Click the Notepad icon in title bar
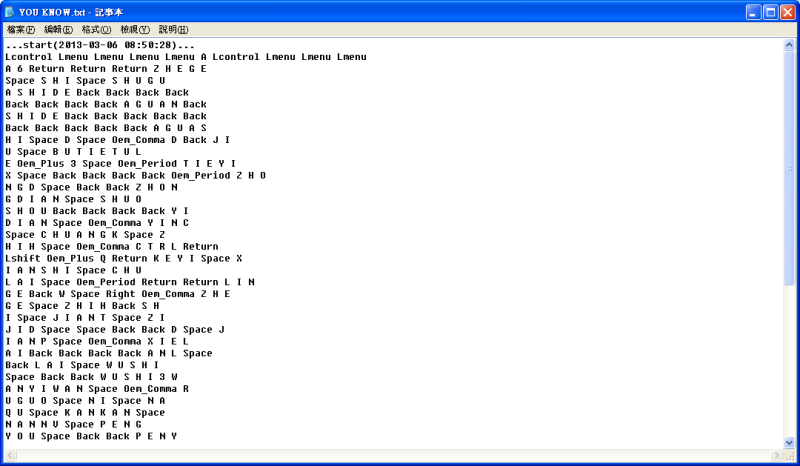Image resolution: width=800 pixels, height=466 pixels. click(10, 12)
